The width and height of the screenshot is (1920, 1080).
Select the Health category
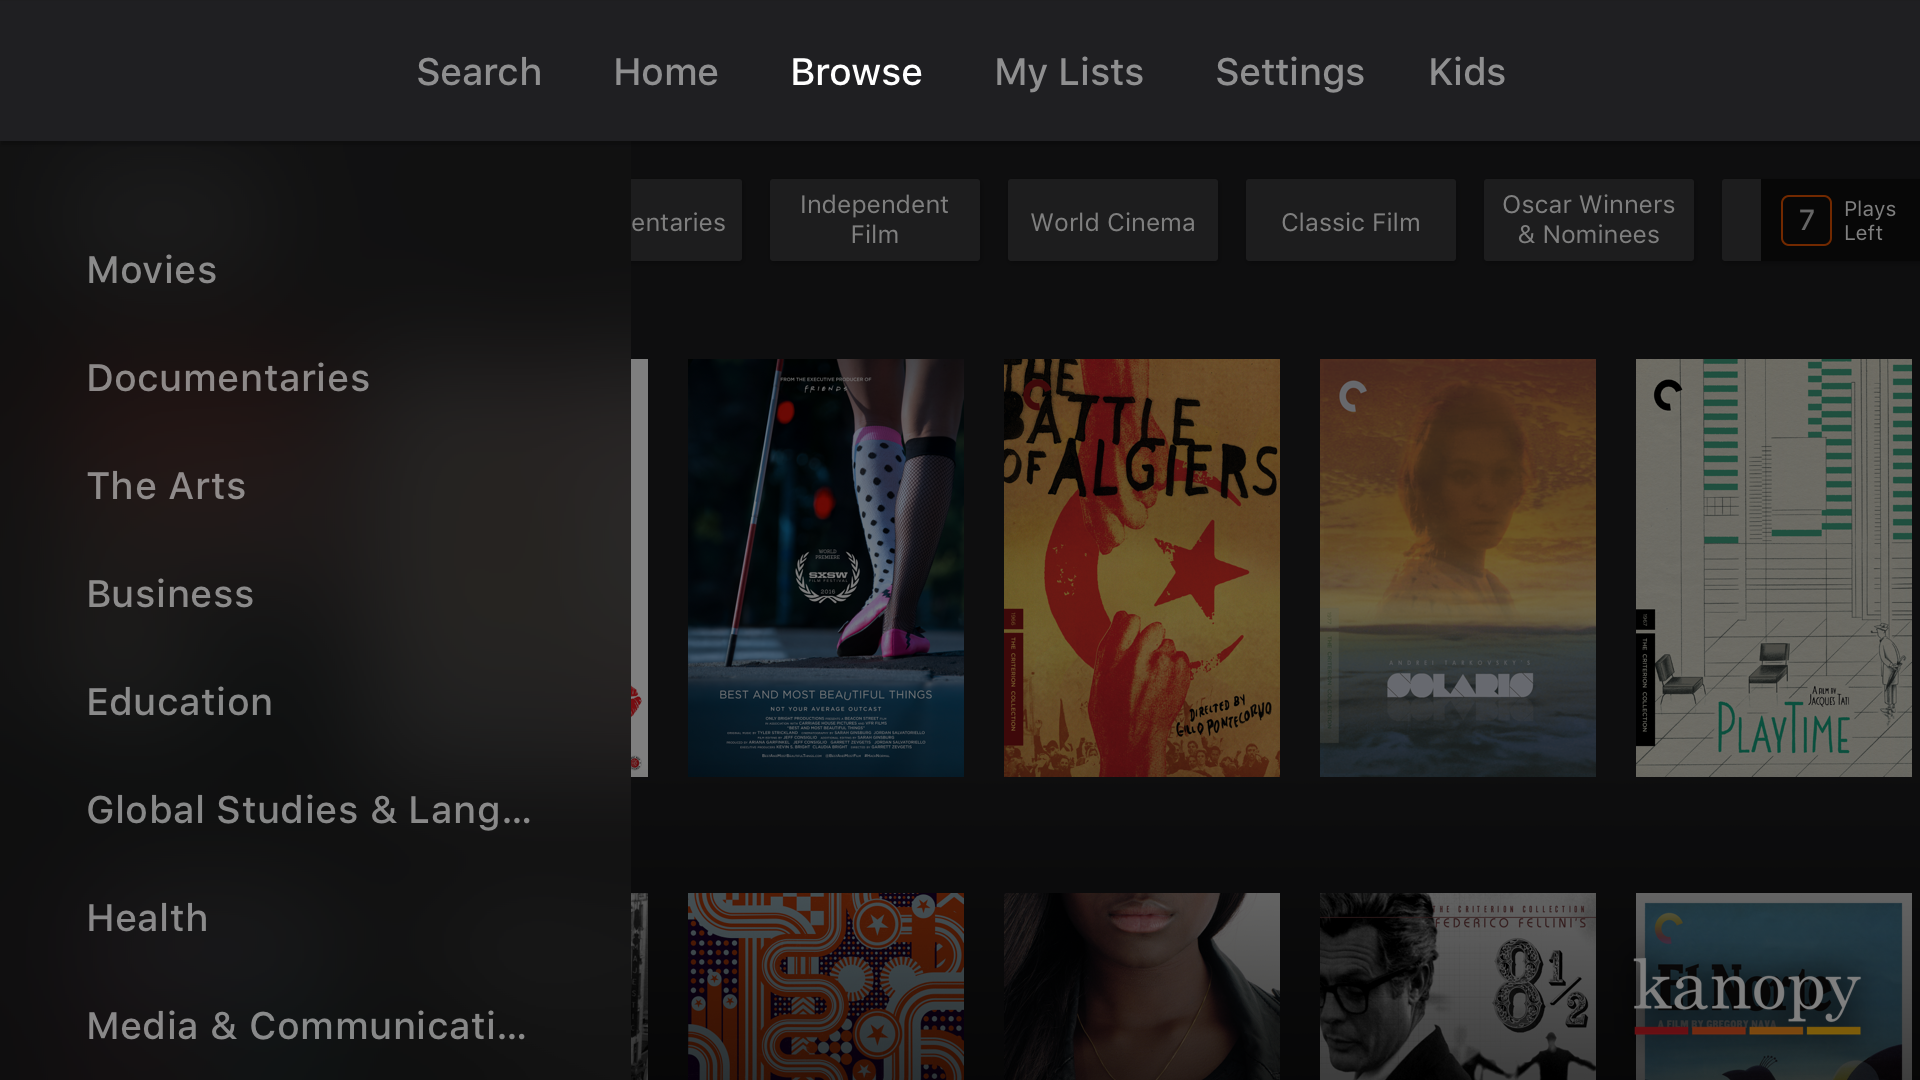tap(148, 918)
